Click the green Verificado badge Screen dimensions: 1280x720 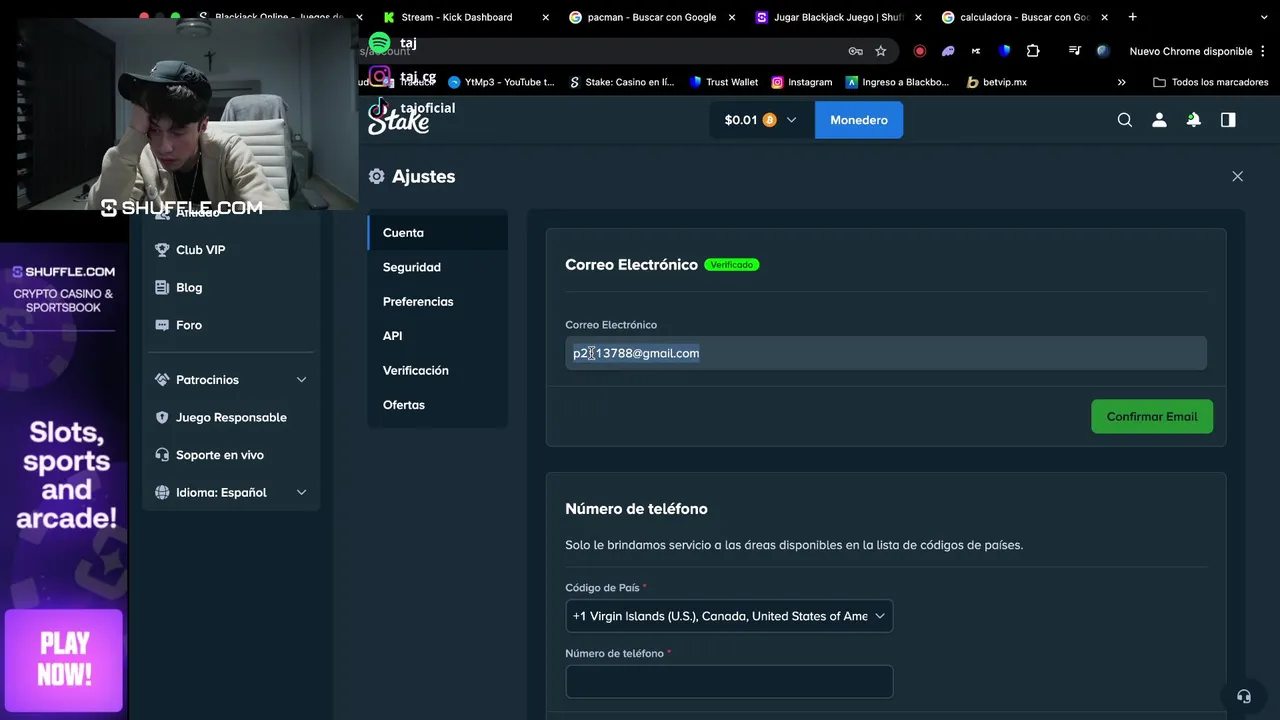tap(732, 265)
